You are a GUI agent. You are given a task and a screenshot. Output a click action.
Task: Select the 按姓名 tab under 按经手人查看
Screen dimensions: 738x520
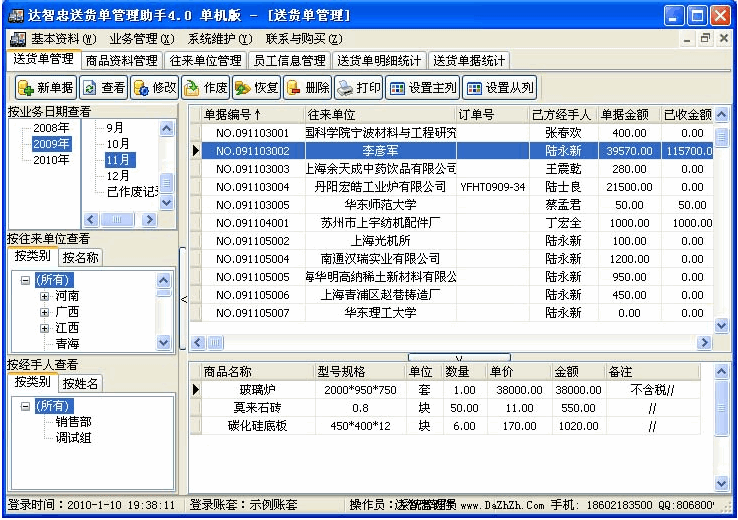(80, 384)
